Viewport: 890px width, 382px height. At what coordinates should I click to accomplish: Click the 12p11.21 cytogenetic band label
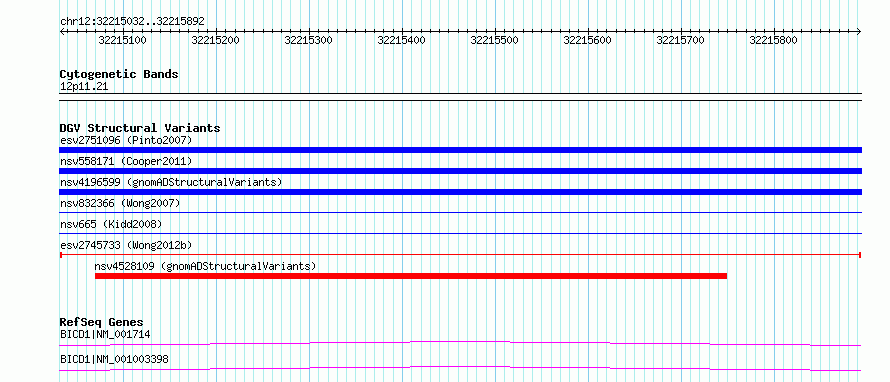(84, 87)
